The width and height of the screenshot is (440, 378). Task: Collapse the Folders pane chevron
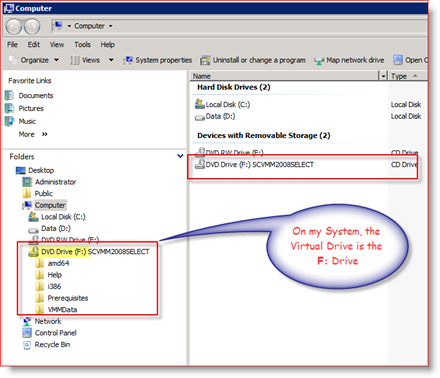click(x=180, y=156)
